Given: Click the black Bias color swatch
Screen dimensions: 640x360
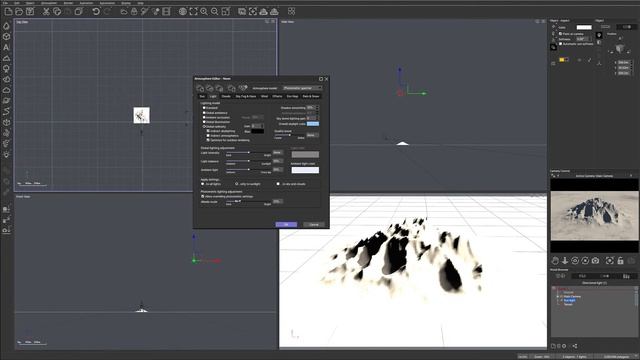Looking at the screenshot, I should click(x=258, y=131).
